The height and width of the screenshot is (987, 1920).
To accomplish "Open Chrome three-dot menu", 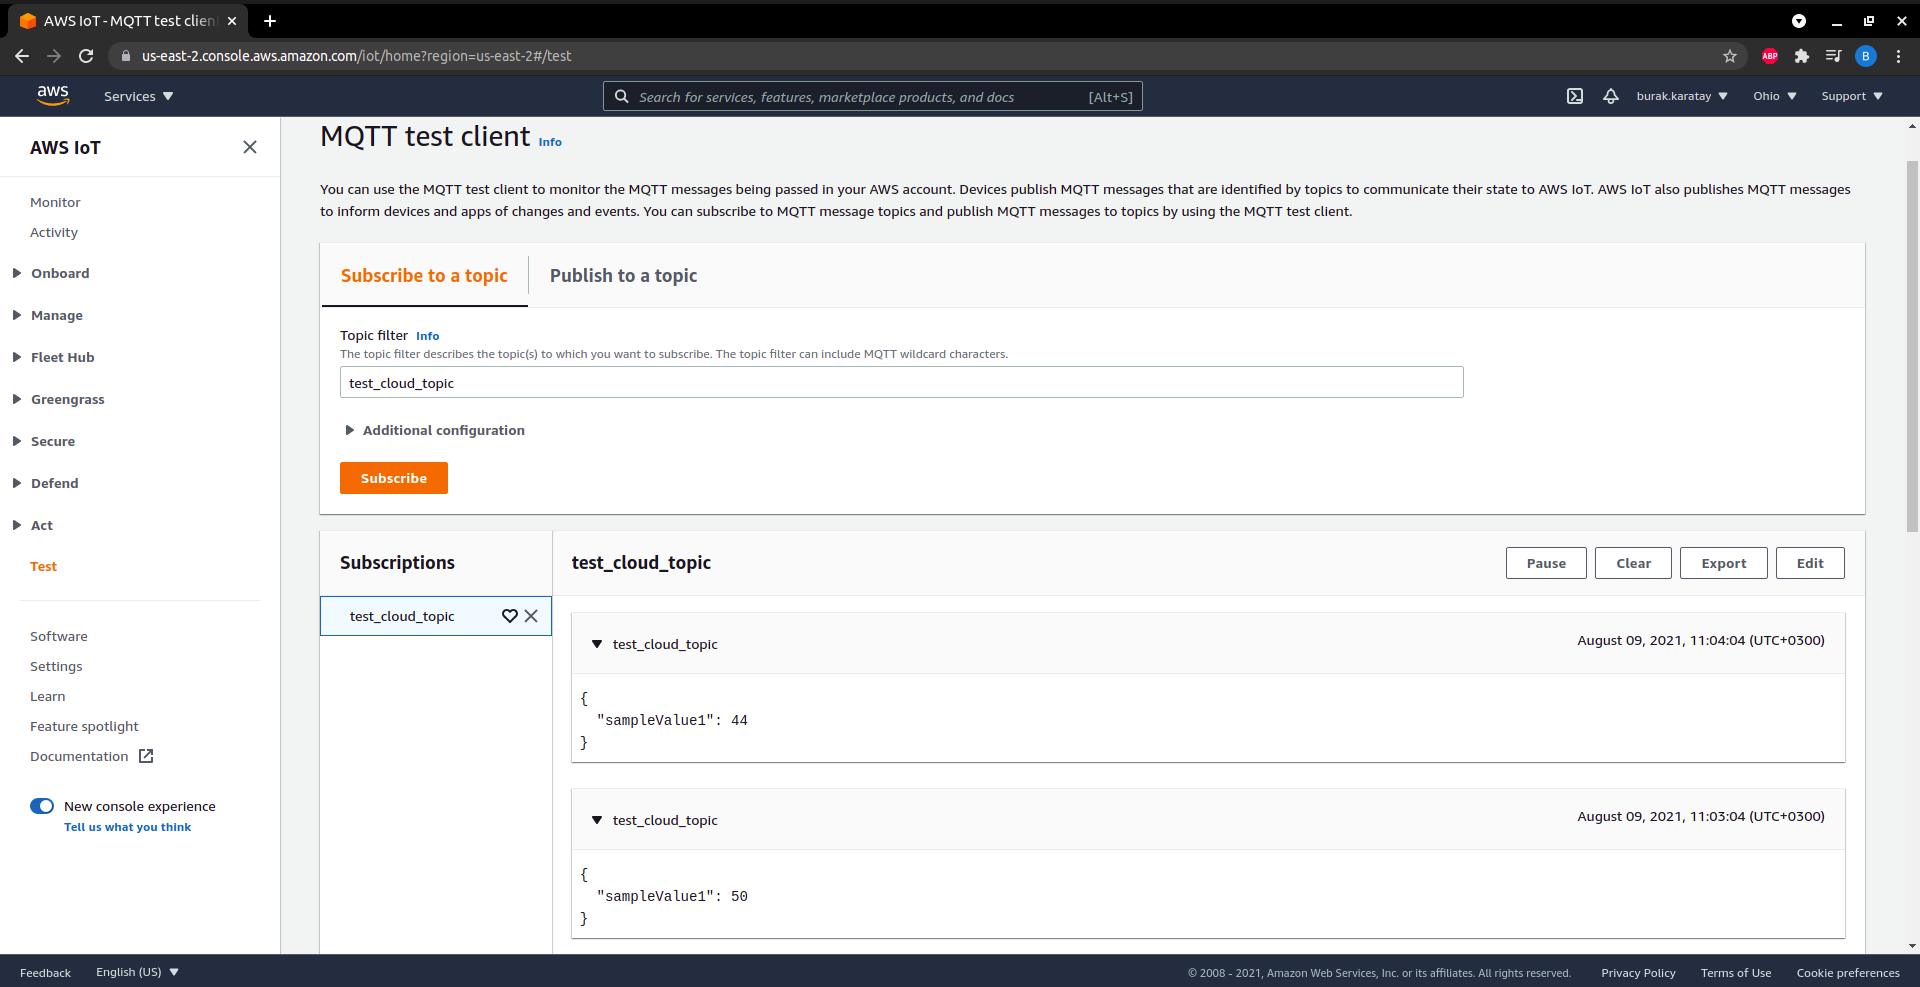I will pos(1898,56).
